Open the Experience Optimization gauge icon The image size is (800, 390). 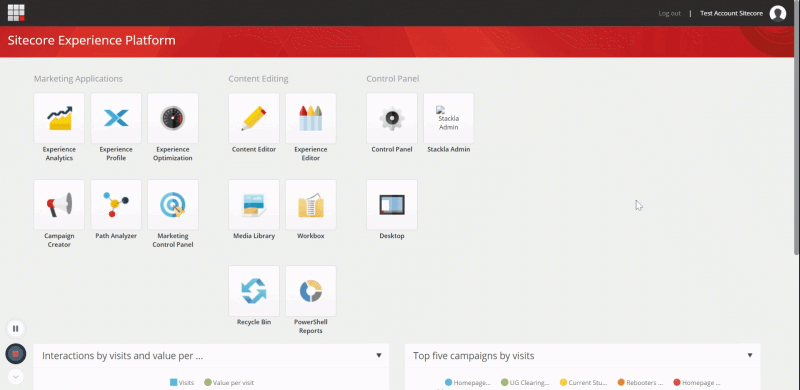pyautogui.click(x=173, y=118)
